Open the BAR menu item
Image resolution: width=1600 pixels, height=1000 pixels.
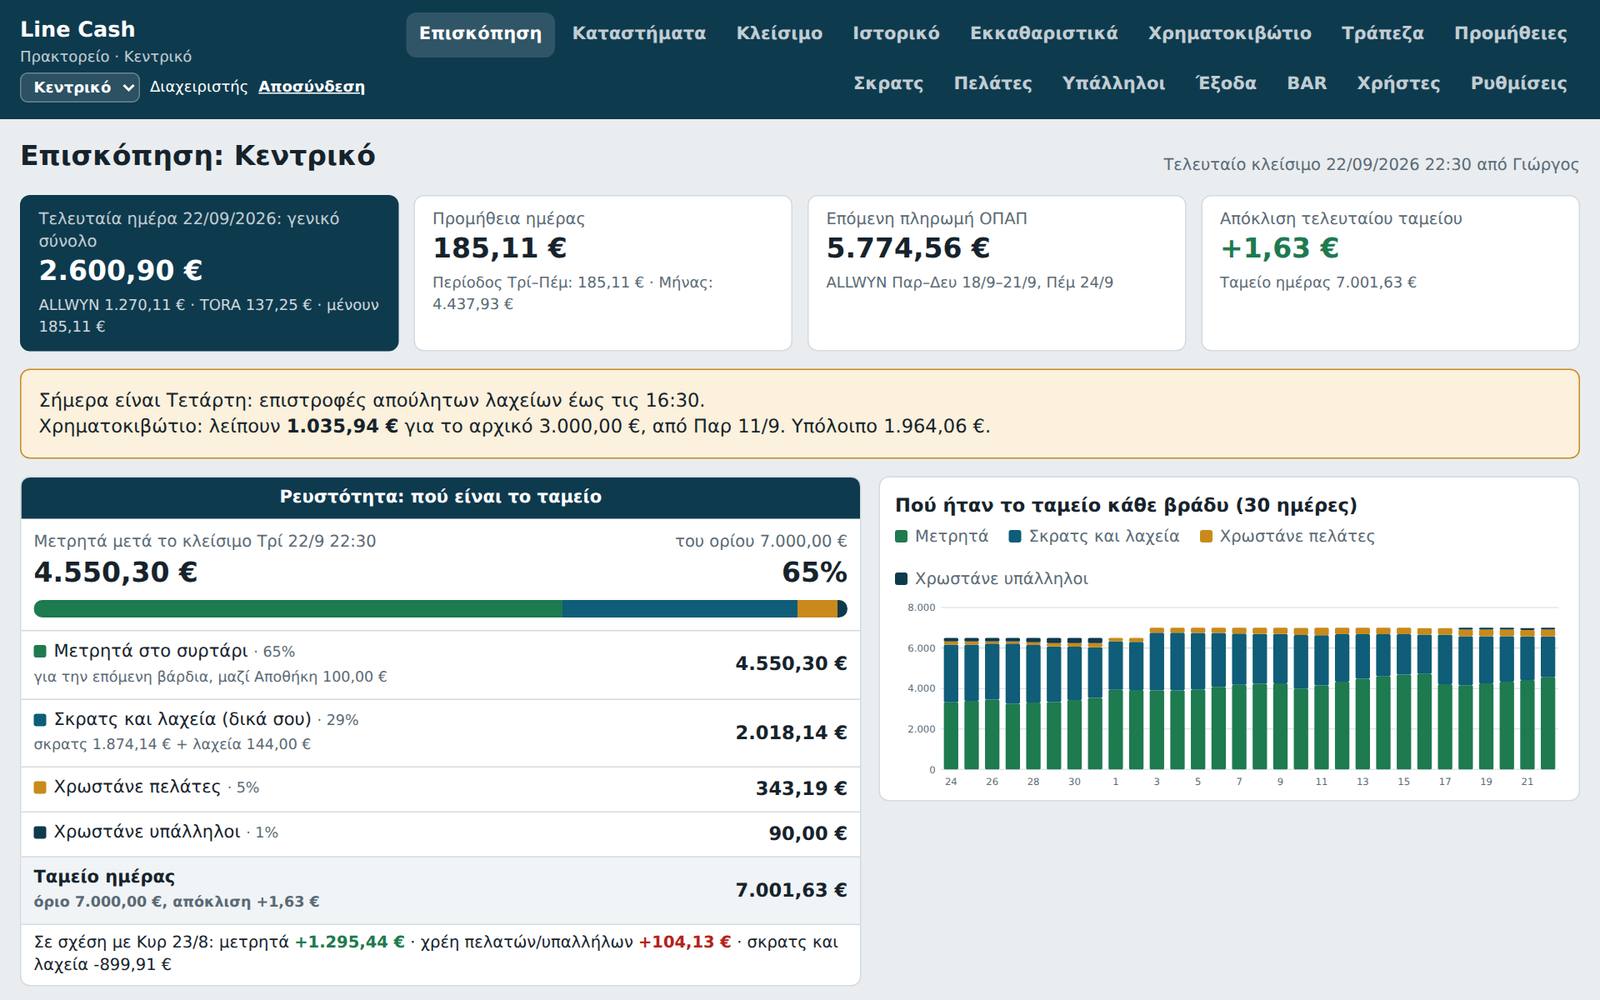click(x=1307, y=84)
